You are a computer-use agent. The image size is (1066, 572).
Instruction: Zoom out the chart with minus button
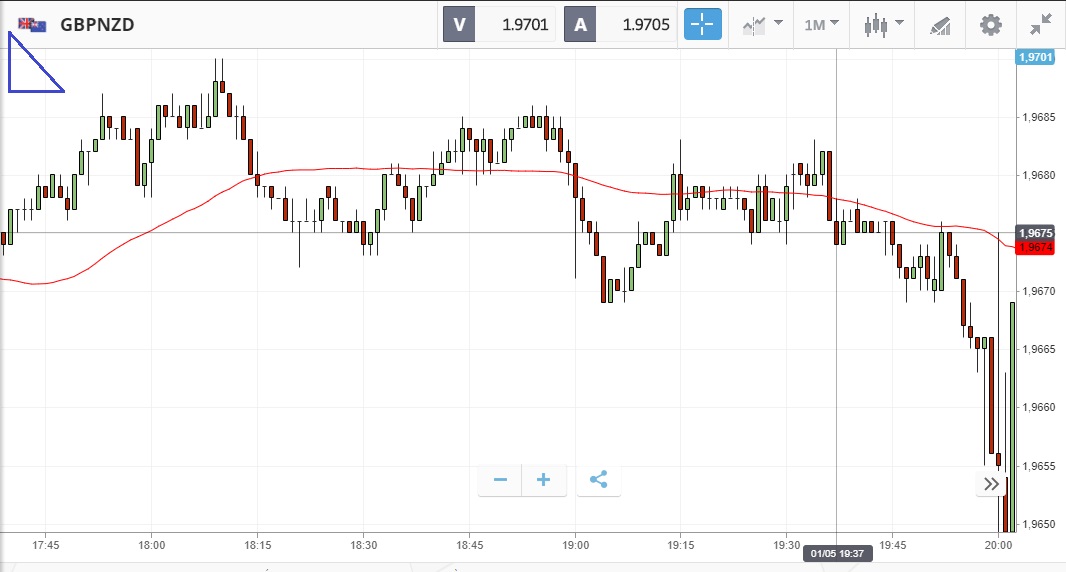[x=500, y=480]
